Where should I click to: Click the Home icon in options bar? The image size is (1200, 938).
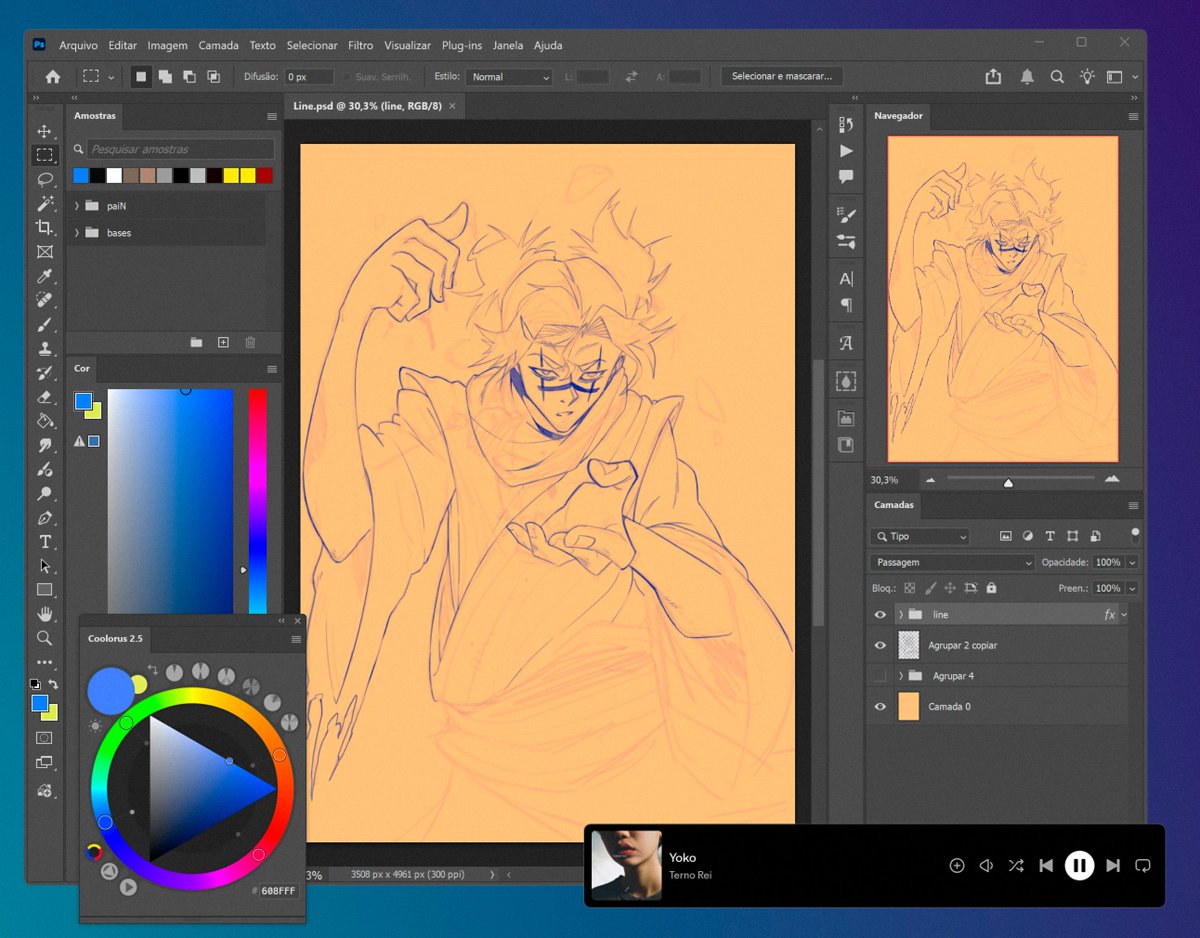click(x=53, y=77)
